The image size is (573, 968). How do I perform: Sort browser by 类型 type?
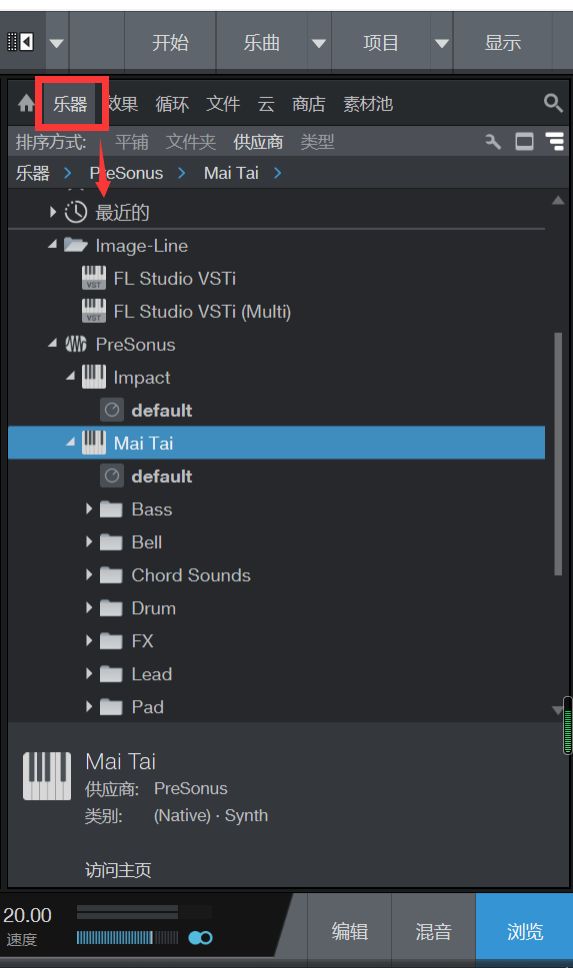click(317, 142)
